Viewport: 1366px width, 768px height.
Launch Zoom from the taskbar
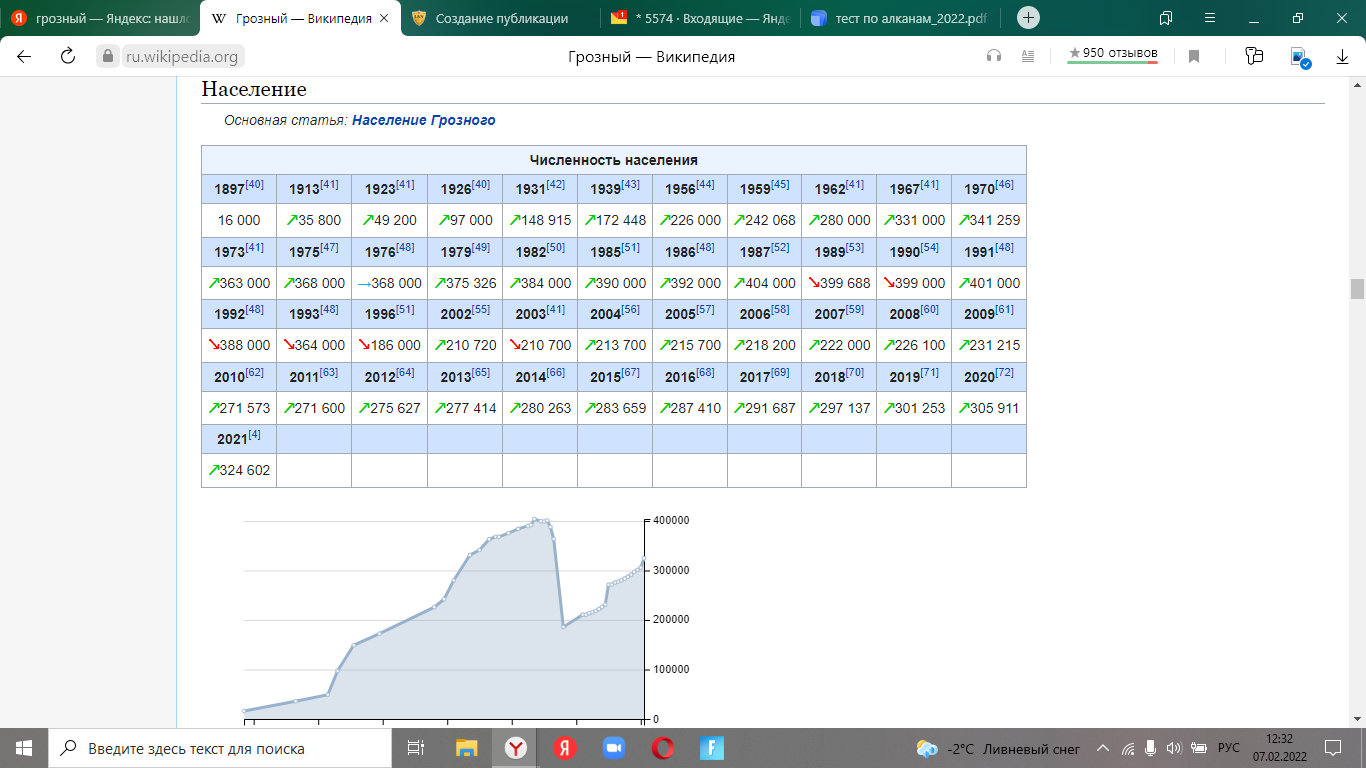pyautogui.click(x=613, y=748)
